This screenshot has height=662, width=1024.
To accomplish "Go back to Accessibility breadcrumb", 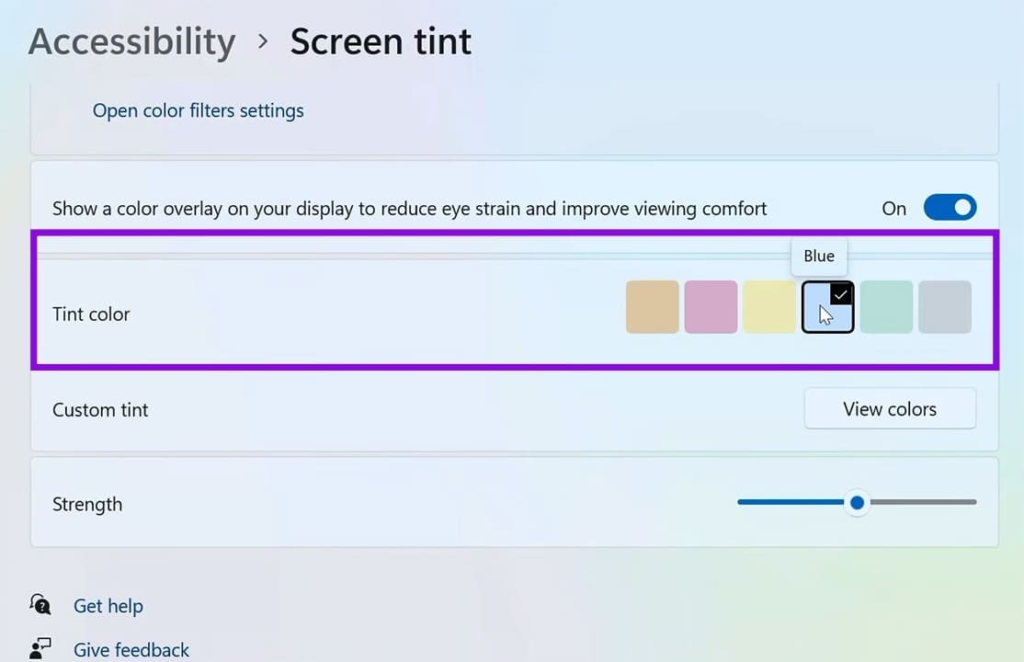I will click(132, 42).
